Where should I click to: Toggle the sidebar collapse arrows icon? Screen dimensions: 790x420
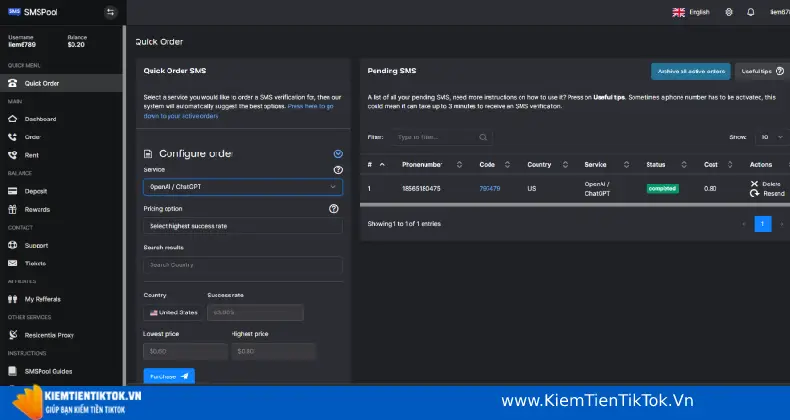[x=110, y=13]
